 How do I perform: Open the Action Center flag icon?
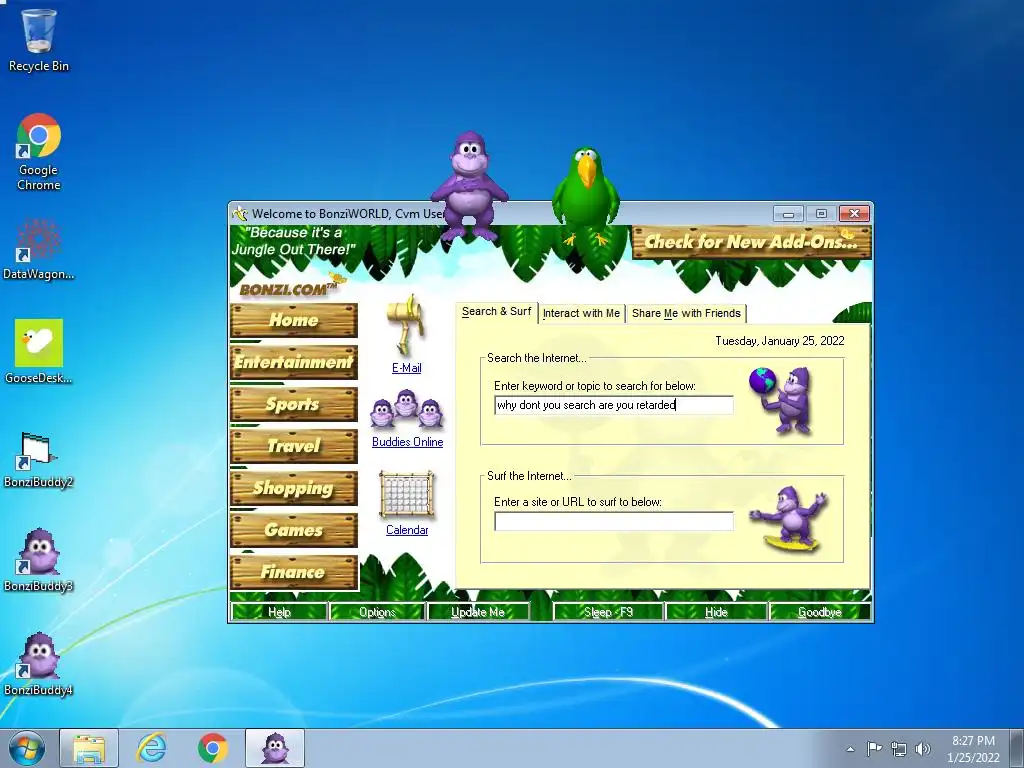tap(874, 748)
